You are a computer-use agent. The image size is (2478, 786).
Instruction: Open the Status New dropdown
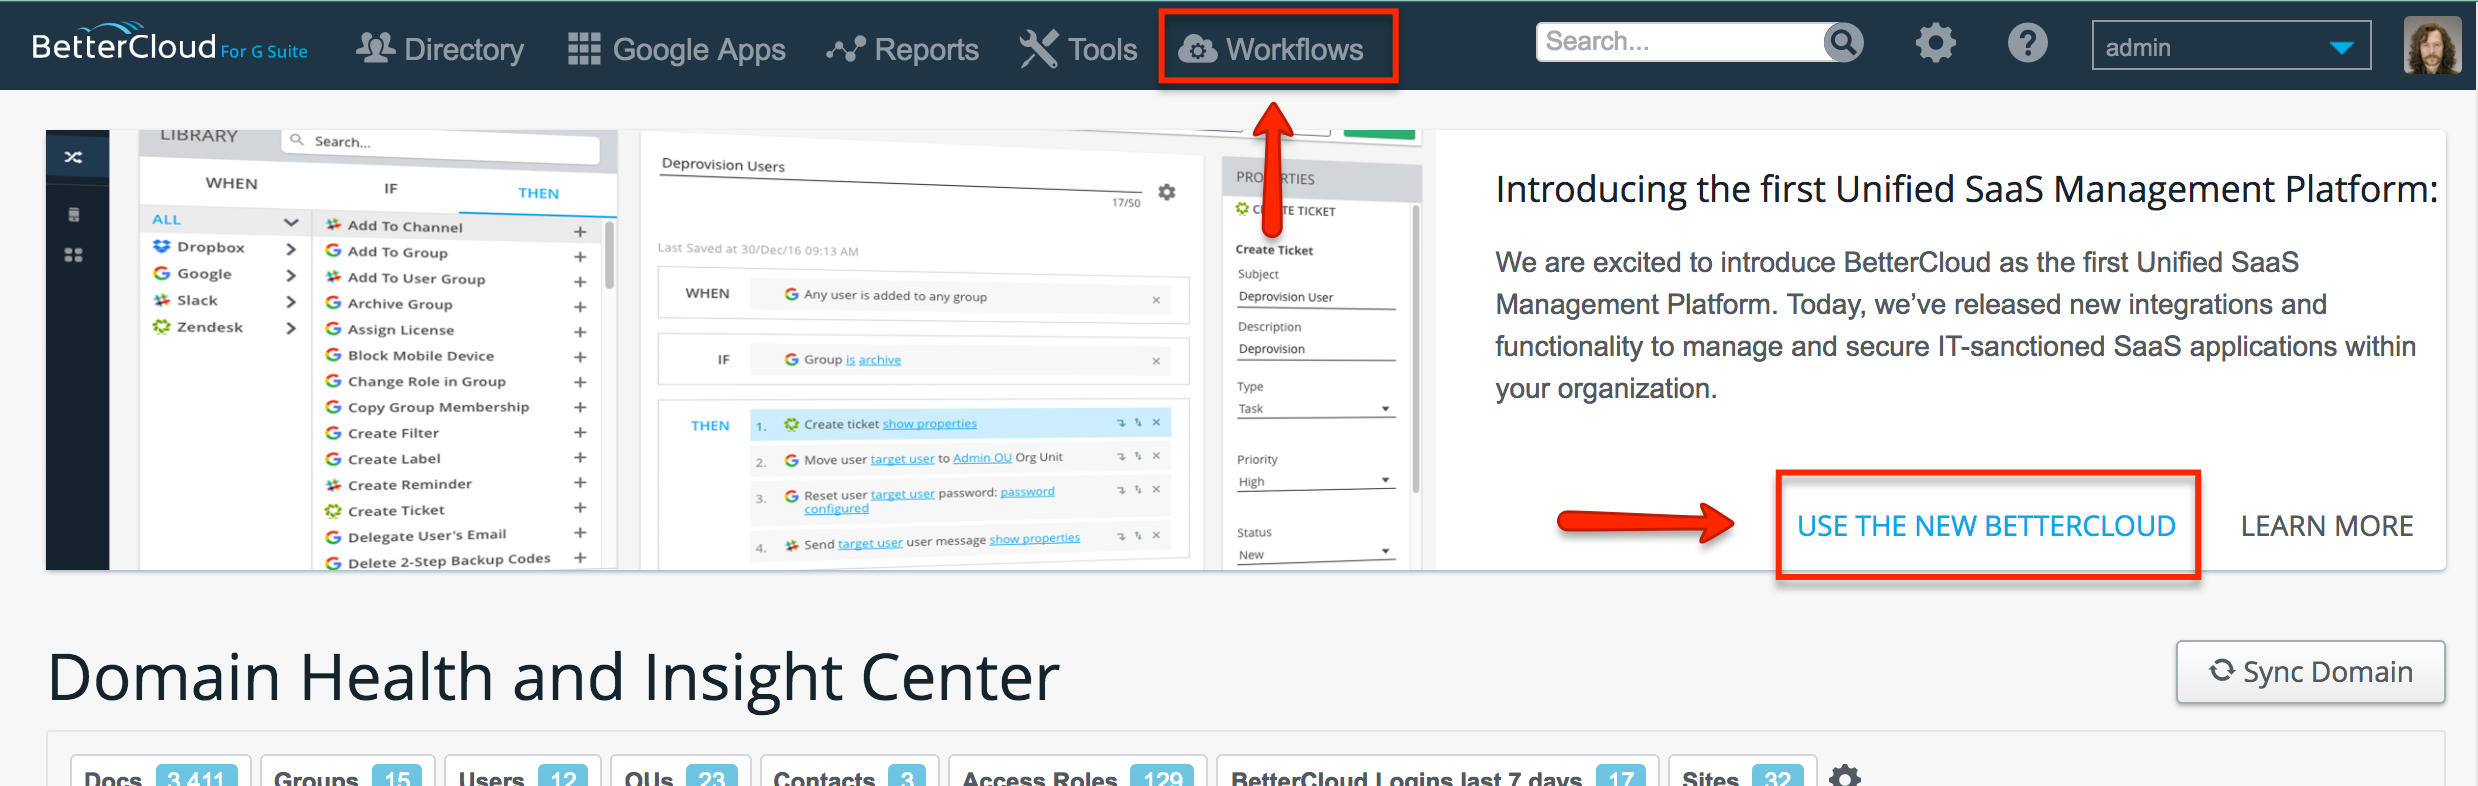click(x=1314, y=554)
